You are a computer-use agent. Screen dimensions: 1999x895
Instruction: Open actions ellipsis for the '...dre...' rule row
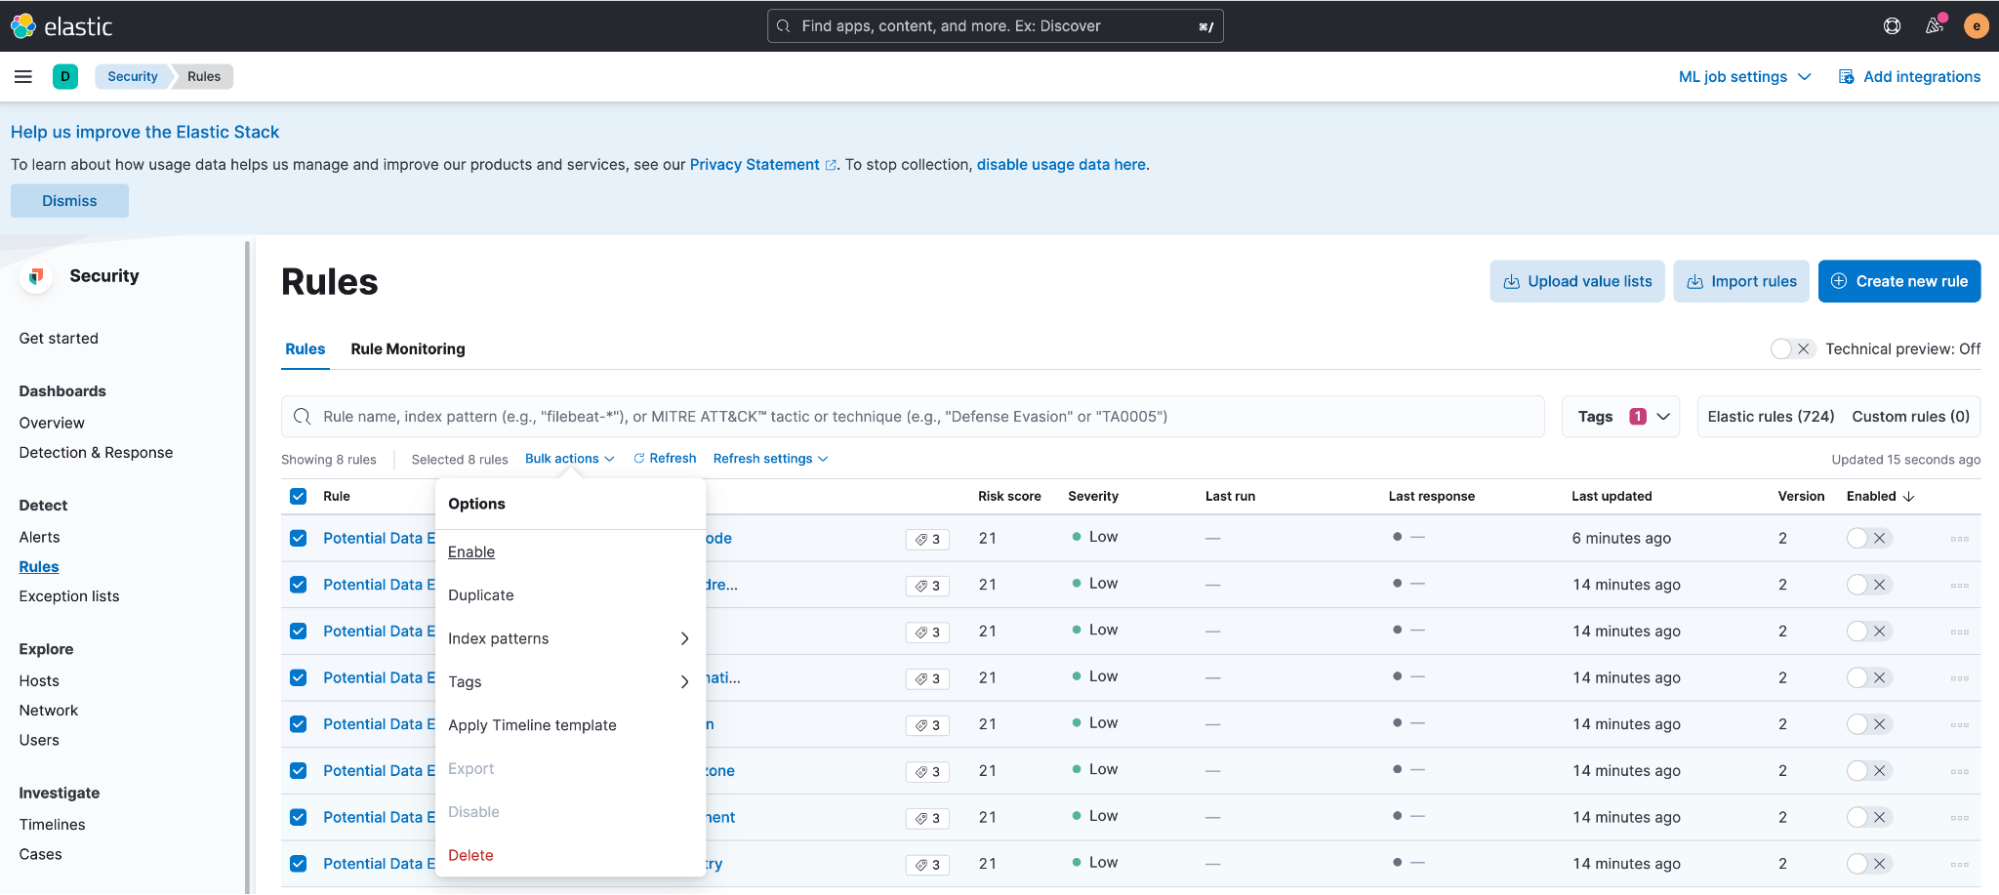coord(1959,585)
